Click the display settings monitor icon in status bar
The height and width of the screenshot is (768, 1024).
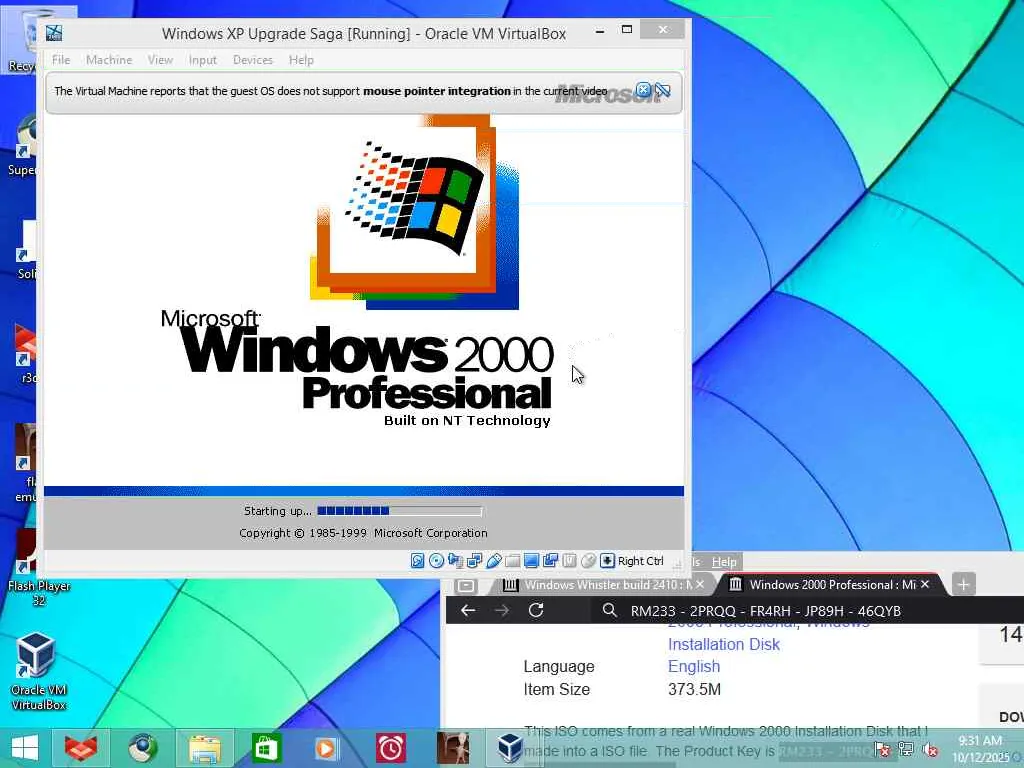click(532, 560)
